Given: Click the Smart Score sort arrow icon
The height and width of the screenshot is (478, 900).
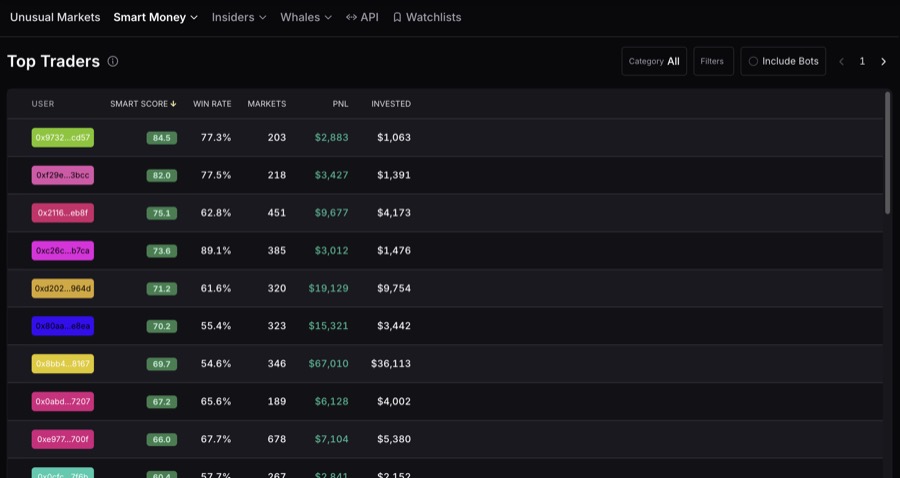Looking at the screenshot, I should (173, 104).
